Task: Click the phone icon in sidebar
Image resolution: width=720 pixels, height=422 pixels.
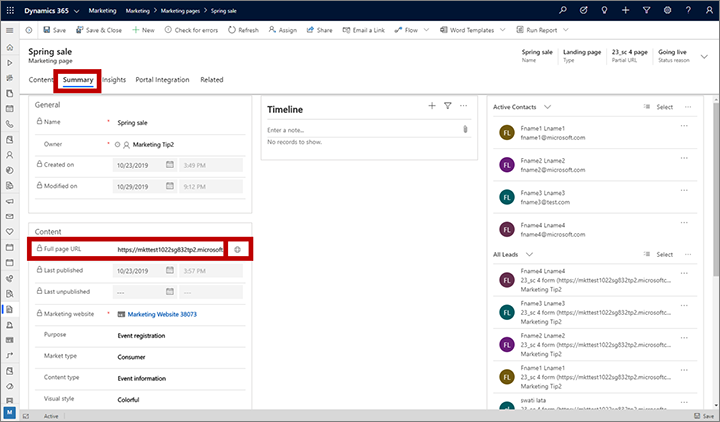Action: coord(10,124)
